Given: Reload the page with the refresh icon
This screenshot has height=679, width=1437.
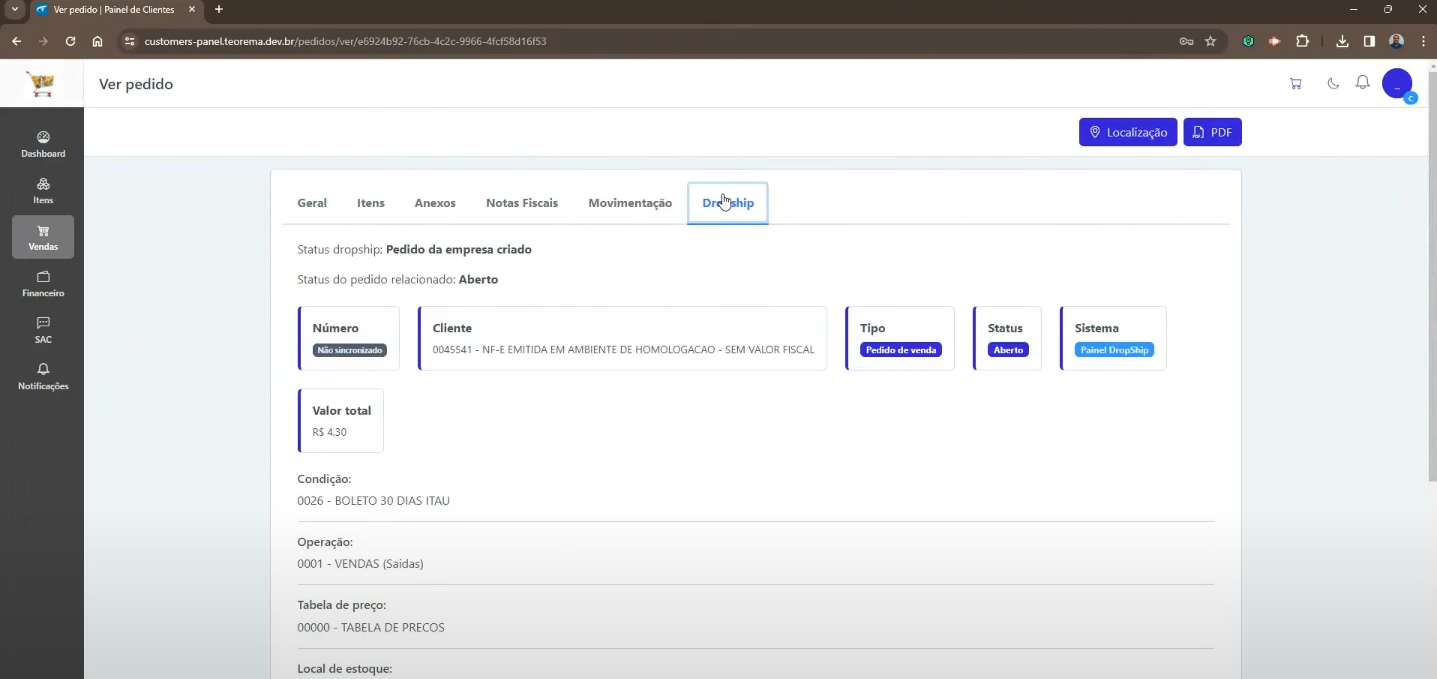Looking at the screenshot, I should pos(70,41).
